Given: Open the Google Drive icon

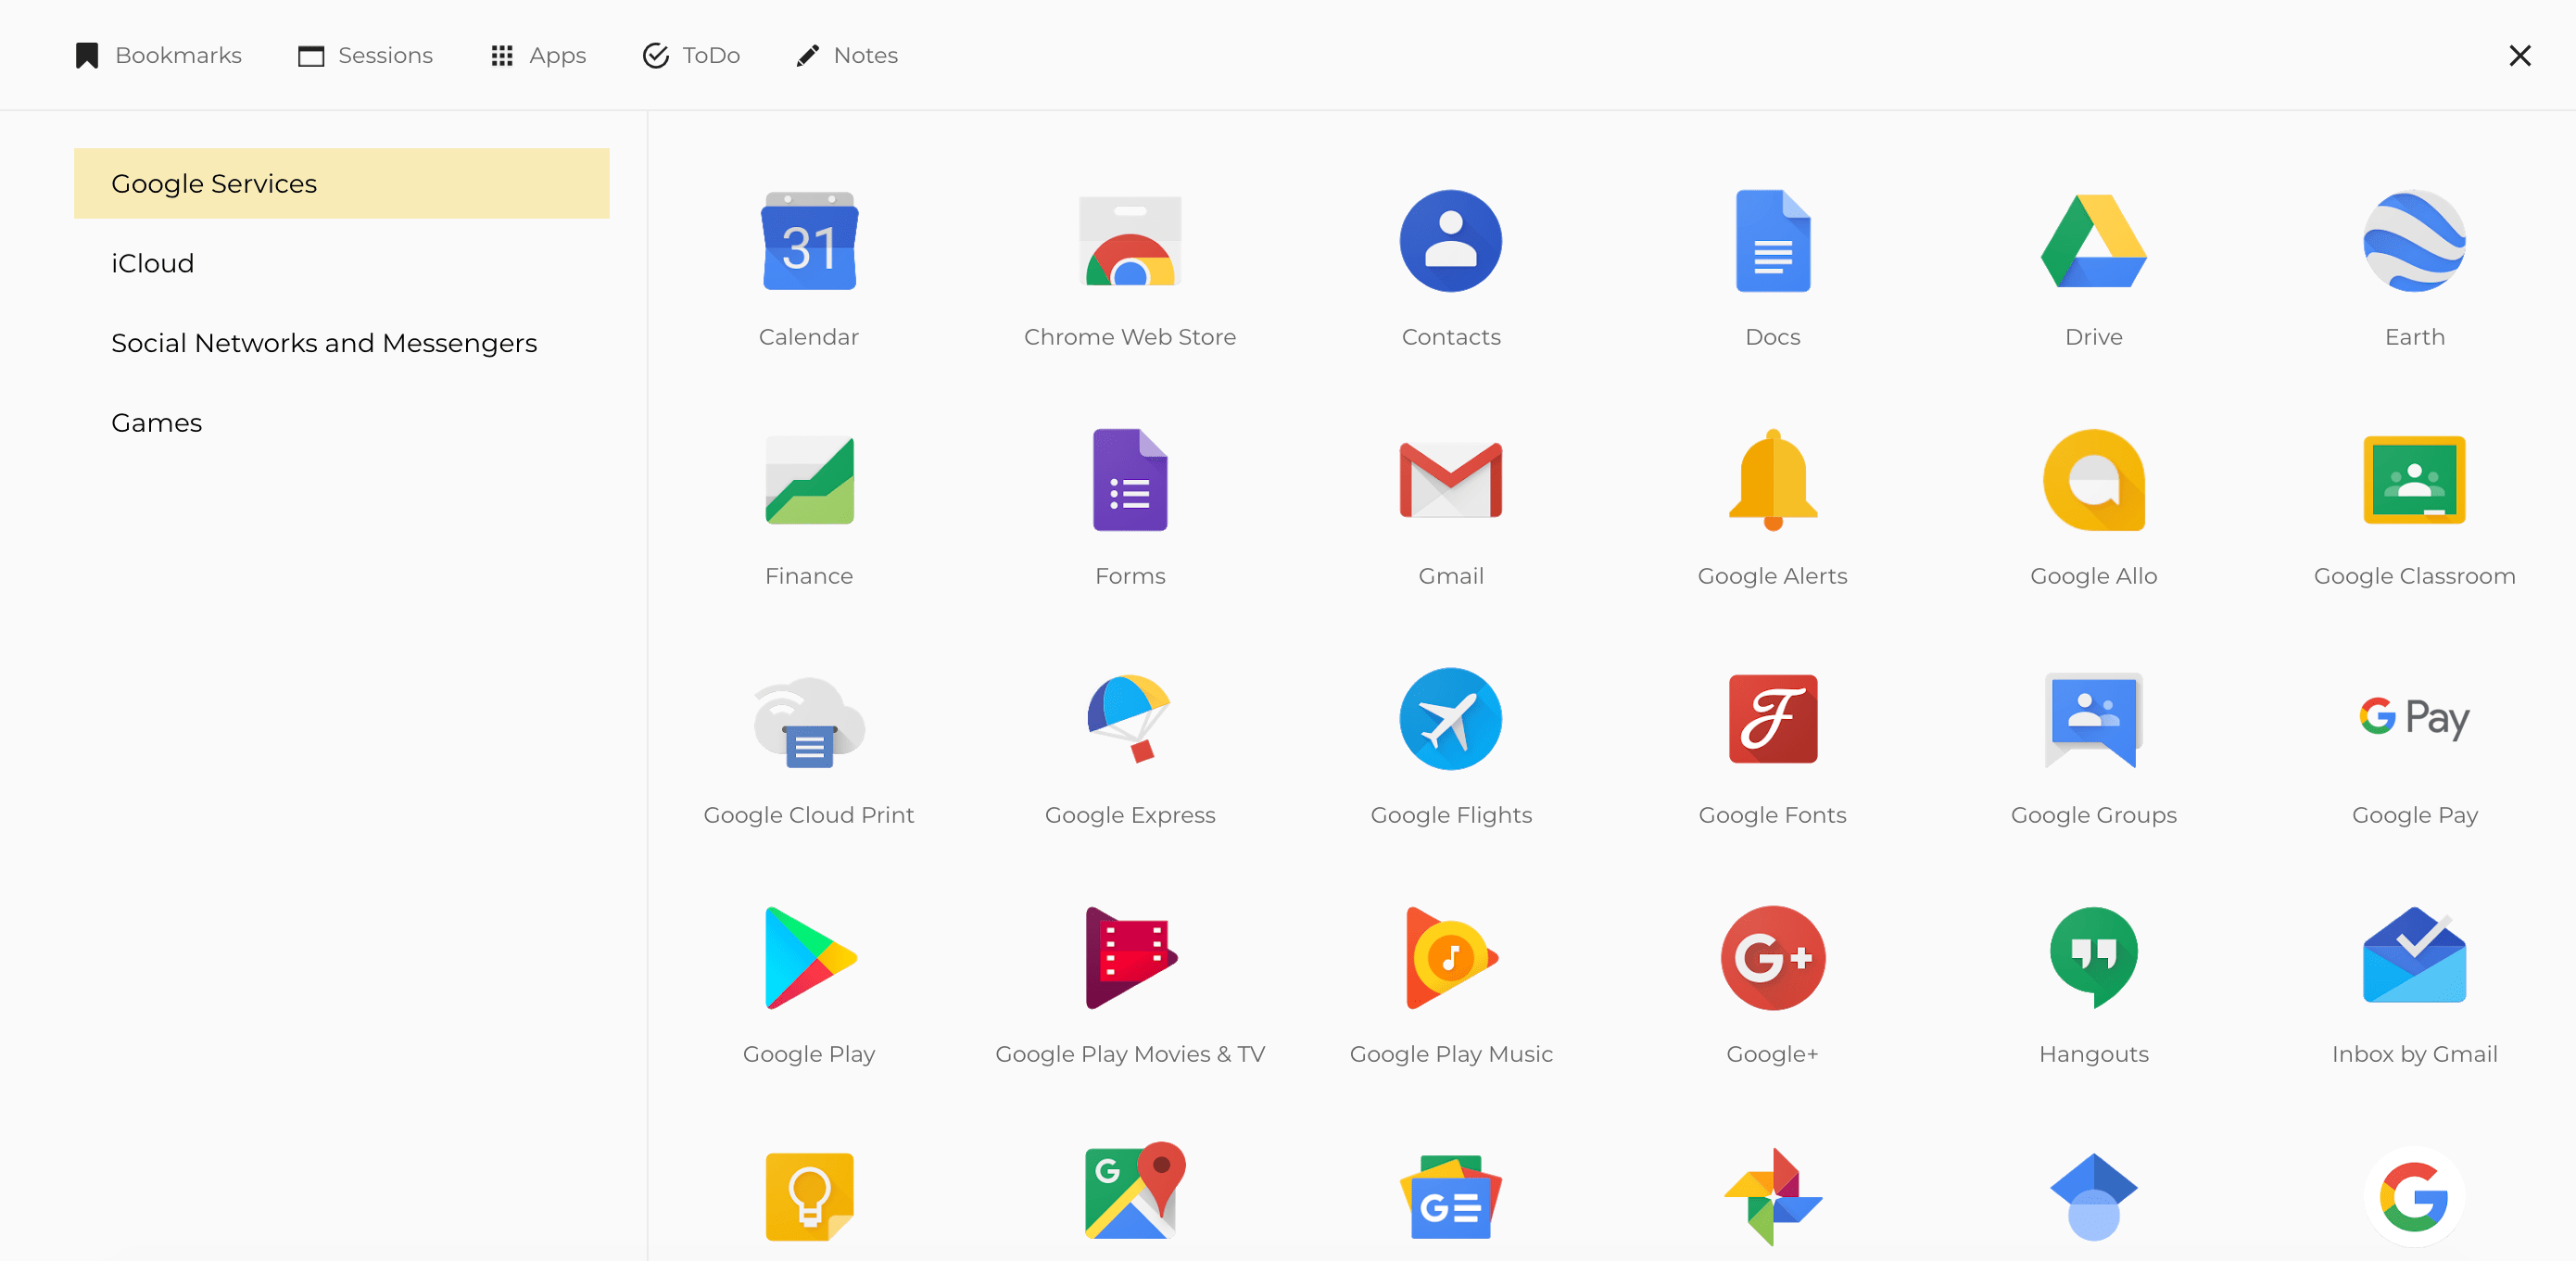Looking at the screenshot, I should pos(2093,241).
